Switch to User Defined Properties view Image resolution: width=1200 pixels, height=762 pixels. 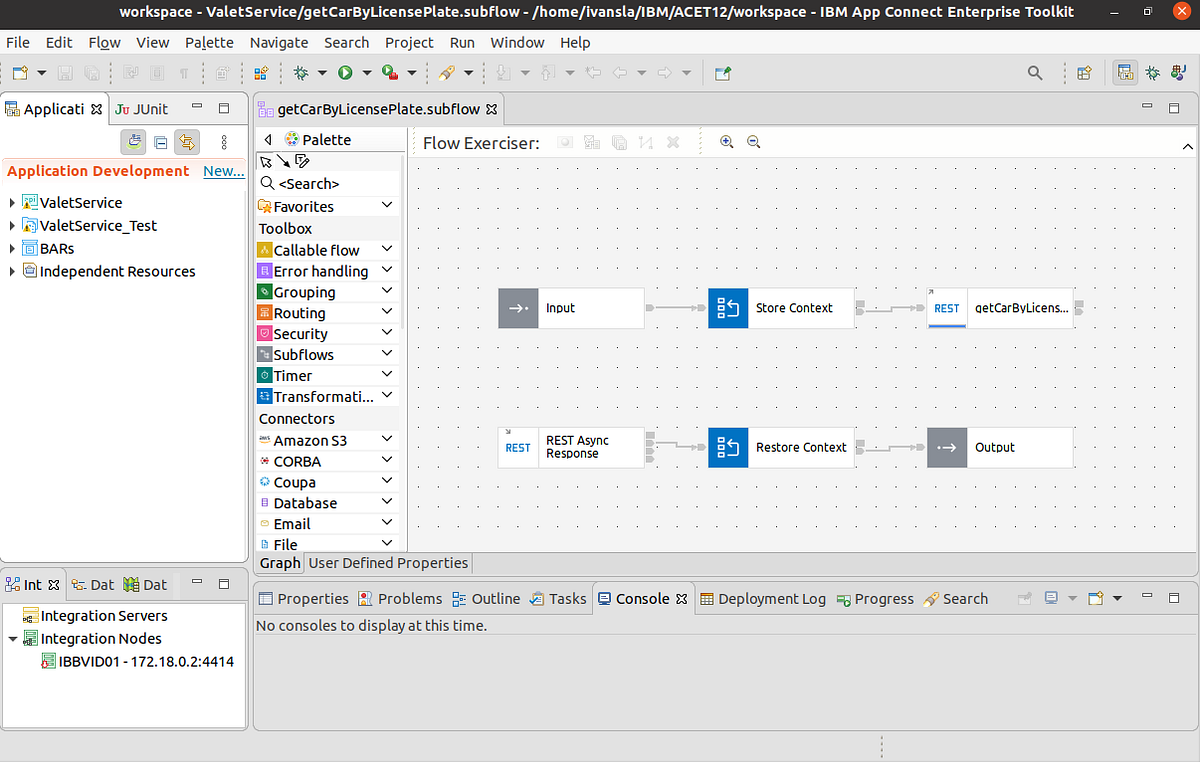388,562
